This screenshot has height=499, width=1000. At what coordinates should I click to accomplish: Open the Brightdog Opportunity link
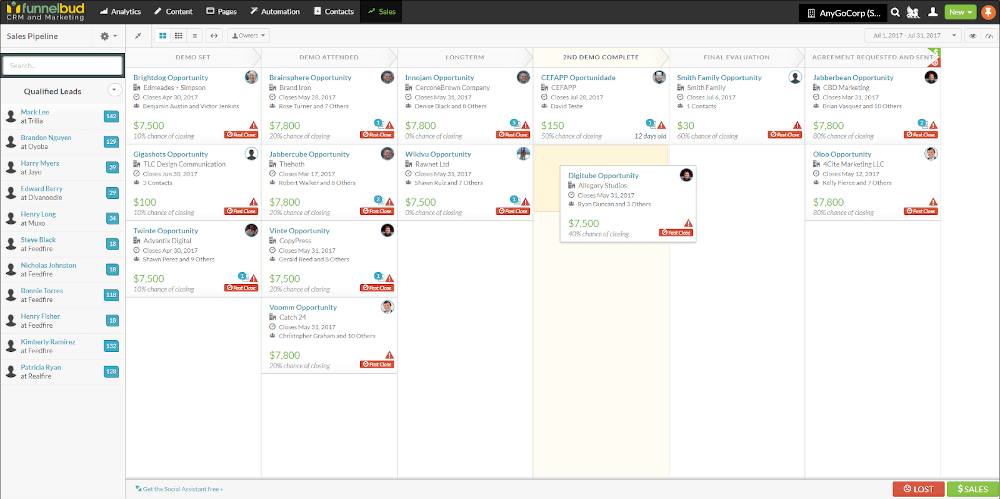click(x=171, y=78)
